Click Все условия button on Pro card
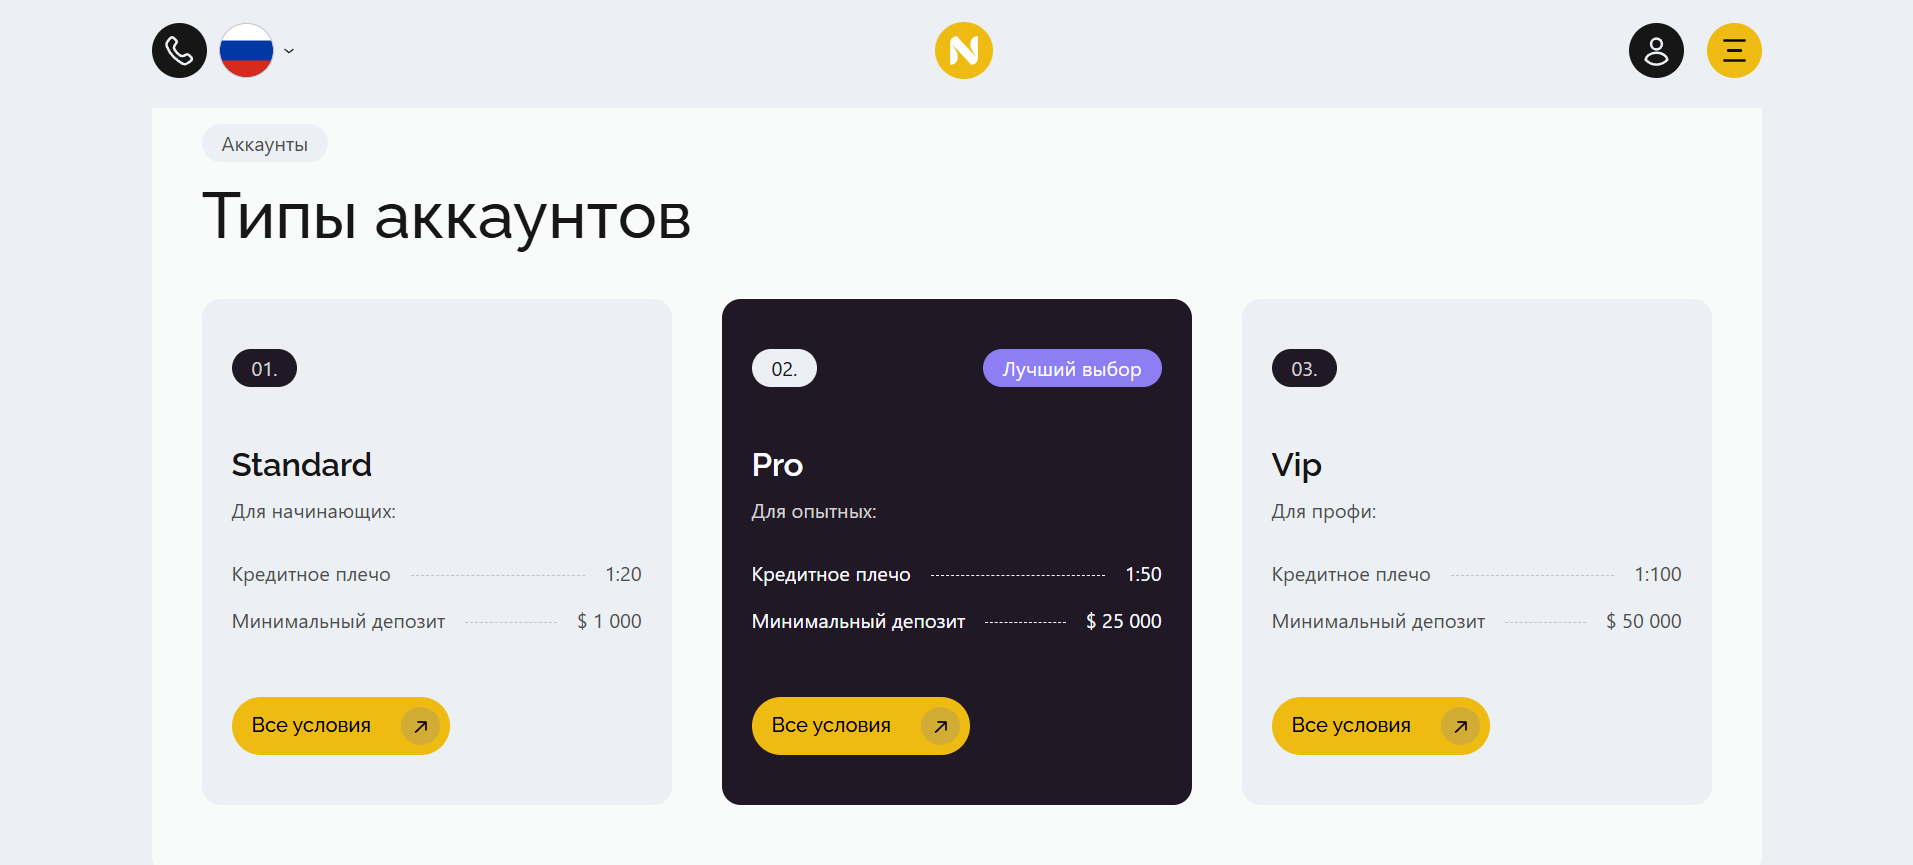The height and width of the screenshot is (865, 1913). 861,726
